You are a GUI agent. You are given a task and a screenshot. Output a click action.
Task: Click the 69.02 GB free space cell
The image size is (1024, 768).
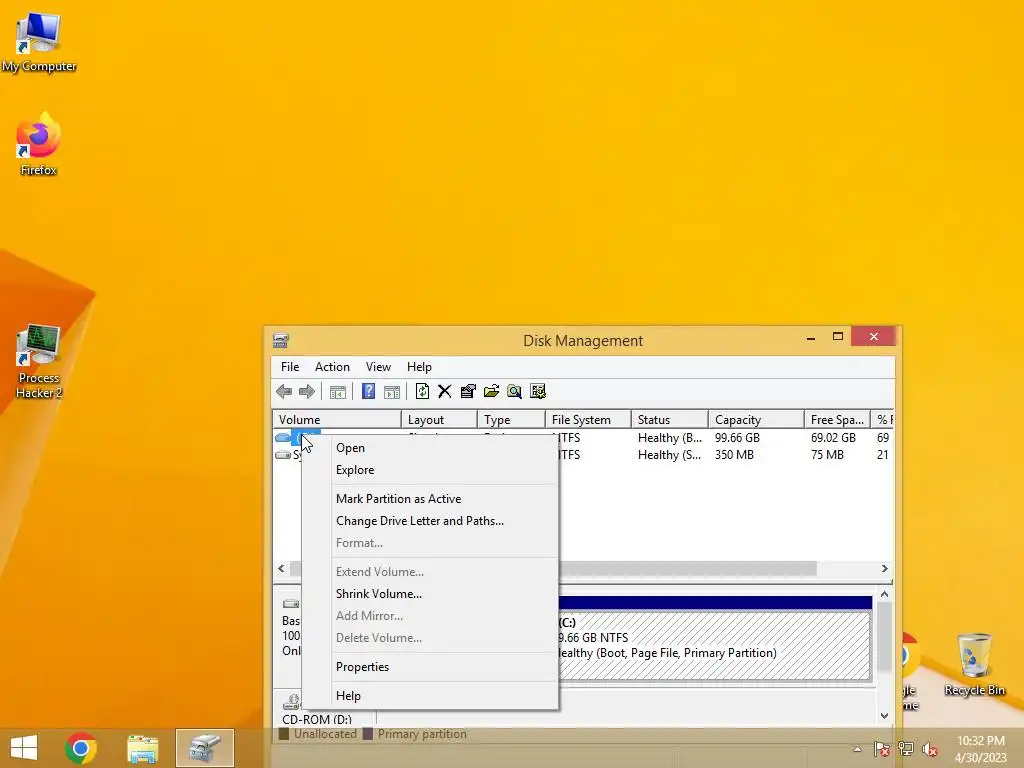coord(833,438)
